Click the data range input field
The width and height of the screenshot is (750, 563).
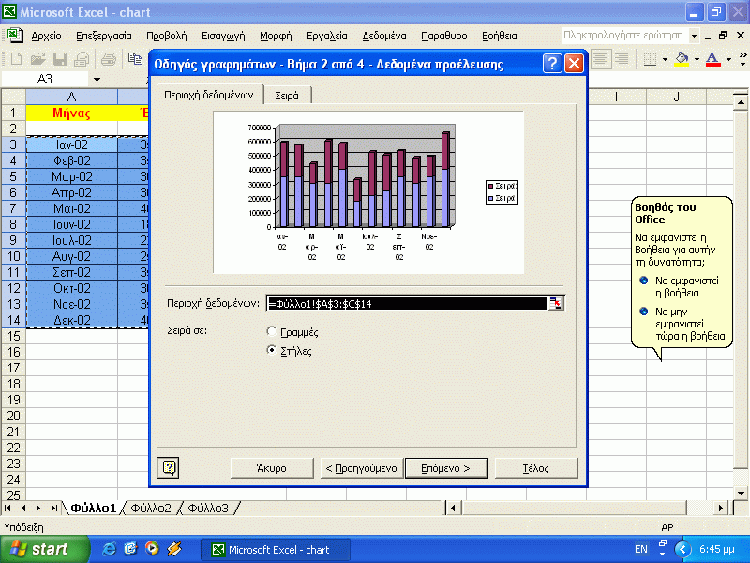pos(407,303)
